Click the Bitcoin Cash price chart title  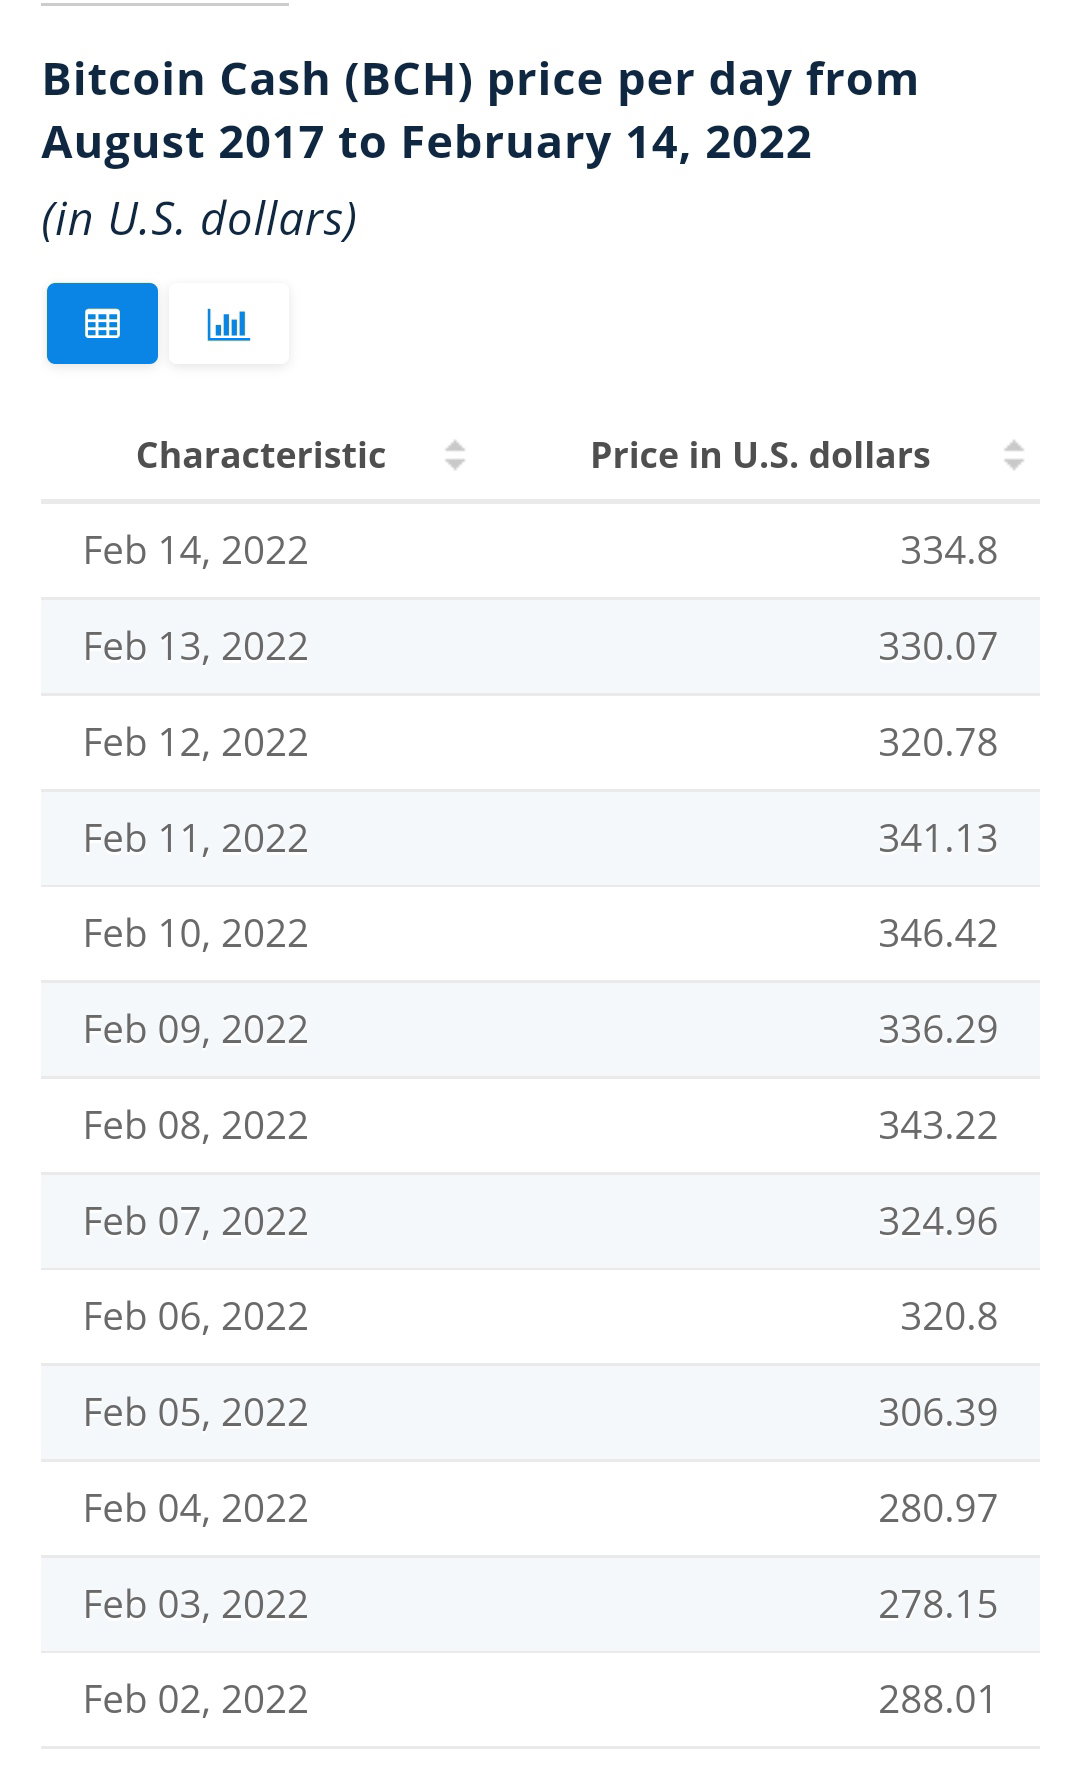[x=480, y=110]
